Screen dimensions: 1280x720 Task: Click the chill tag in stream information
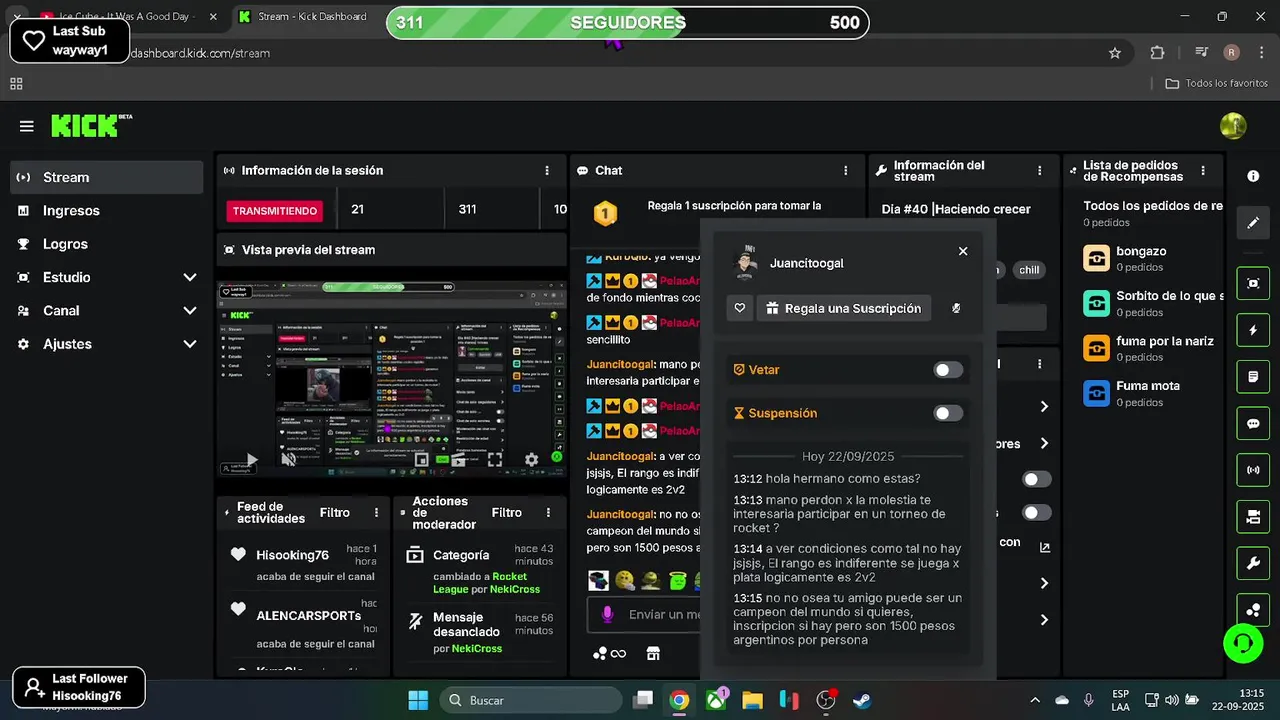pyautogui.click(x=1029, y=270)
